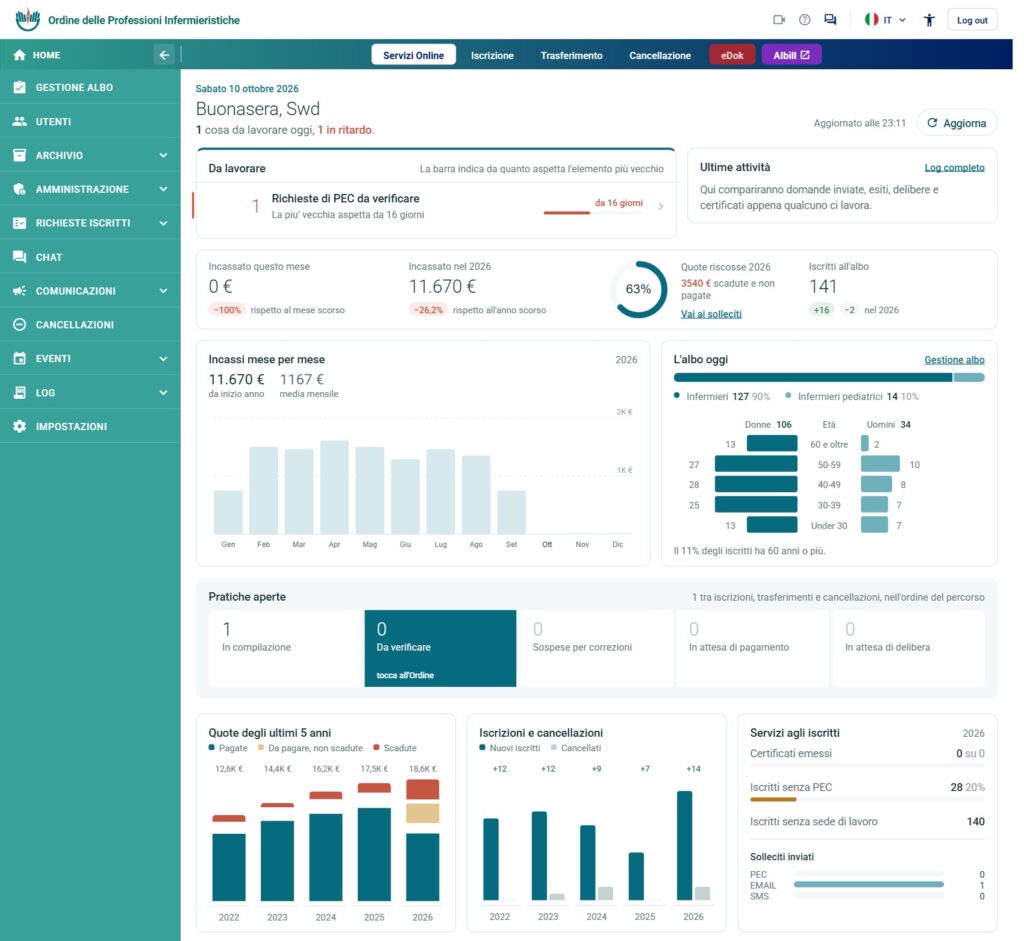Click the Richieste Iscritti form icon

[x=20, y=223]
